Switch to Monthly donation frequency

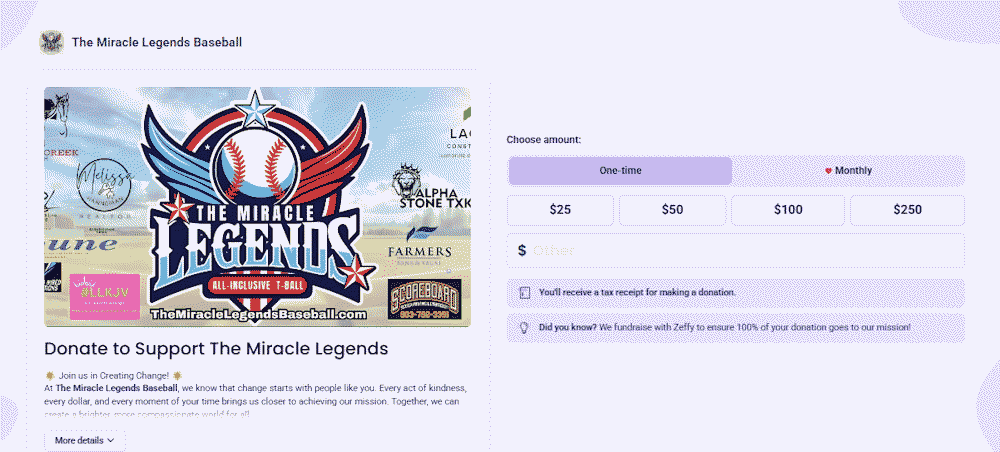[848, 171]
